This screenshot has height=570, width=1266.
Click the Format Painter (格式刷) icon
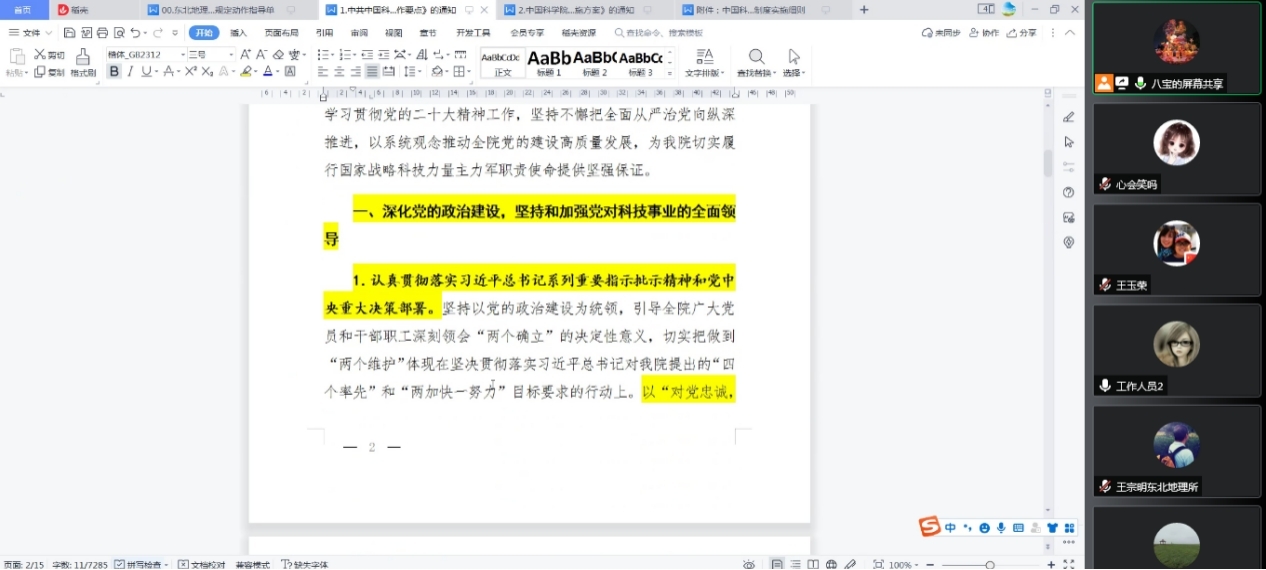(83, 57)
